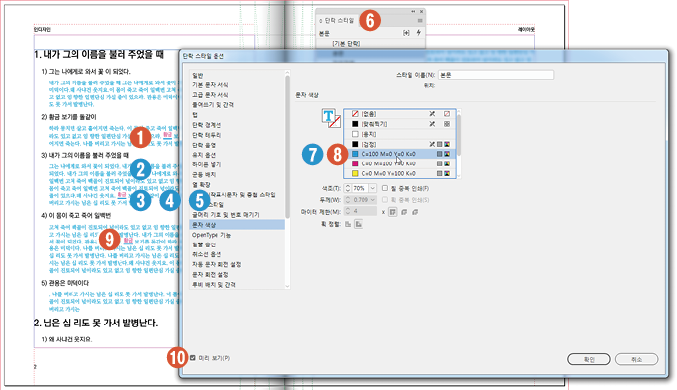Select 들여쓰기 및 간격 category

[213, 105]
